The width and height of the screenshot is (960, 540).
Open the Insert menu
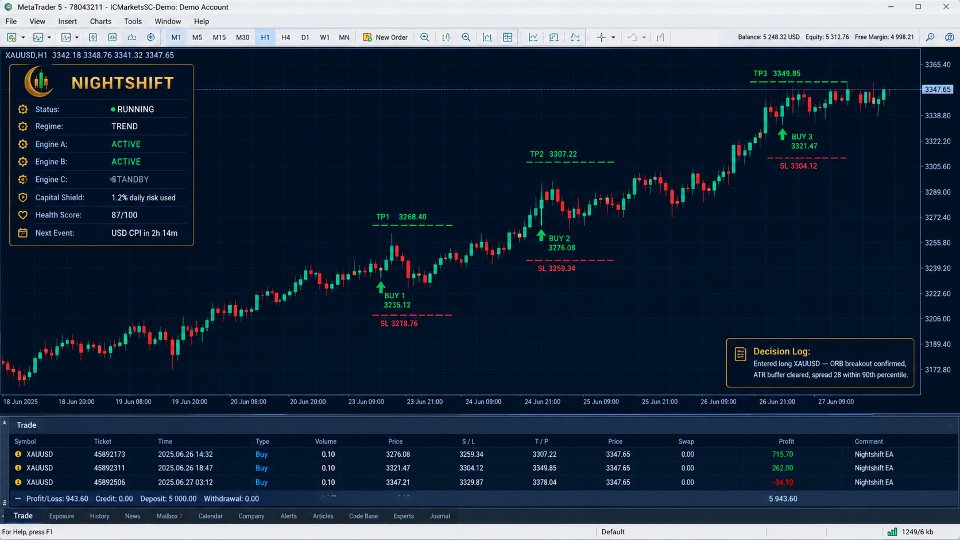pyautogui.click(x=67, y=21)
